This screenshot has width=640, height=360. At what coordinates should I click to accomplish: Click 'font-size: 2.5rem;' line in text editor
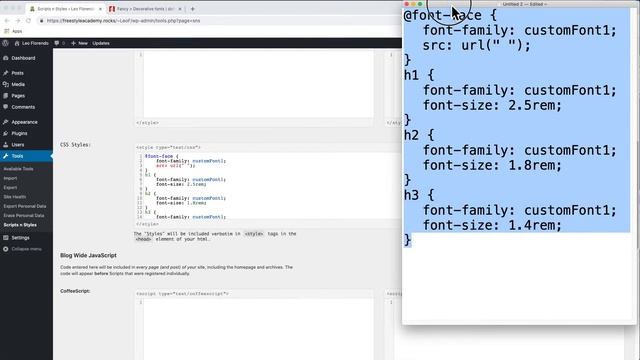coord(492,105)
